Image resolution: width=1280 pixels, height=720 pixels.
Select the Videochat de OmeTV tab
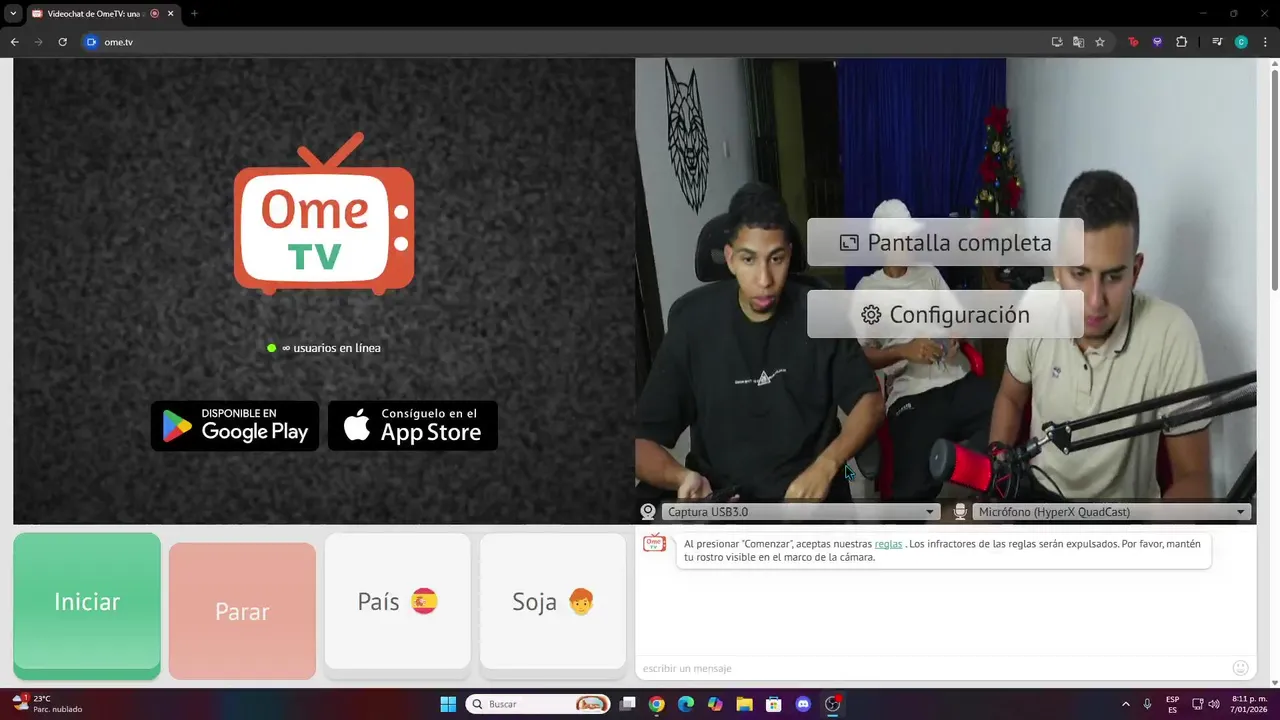(x=102, y=14)
